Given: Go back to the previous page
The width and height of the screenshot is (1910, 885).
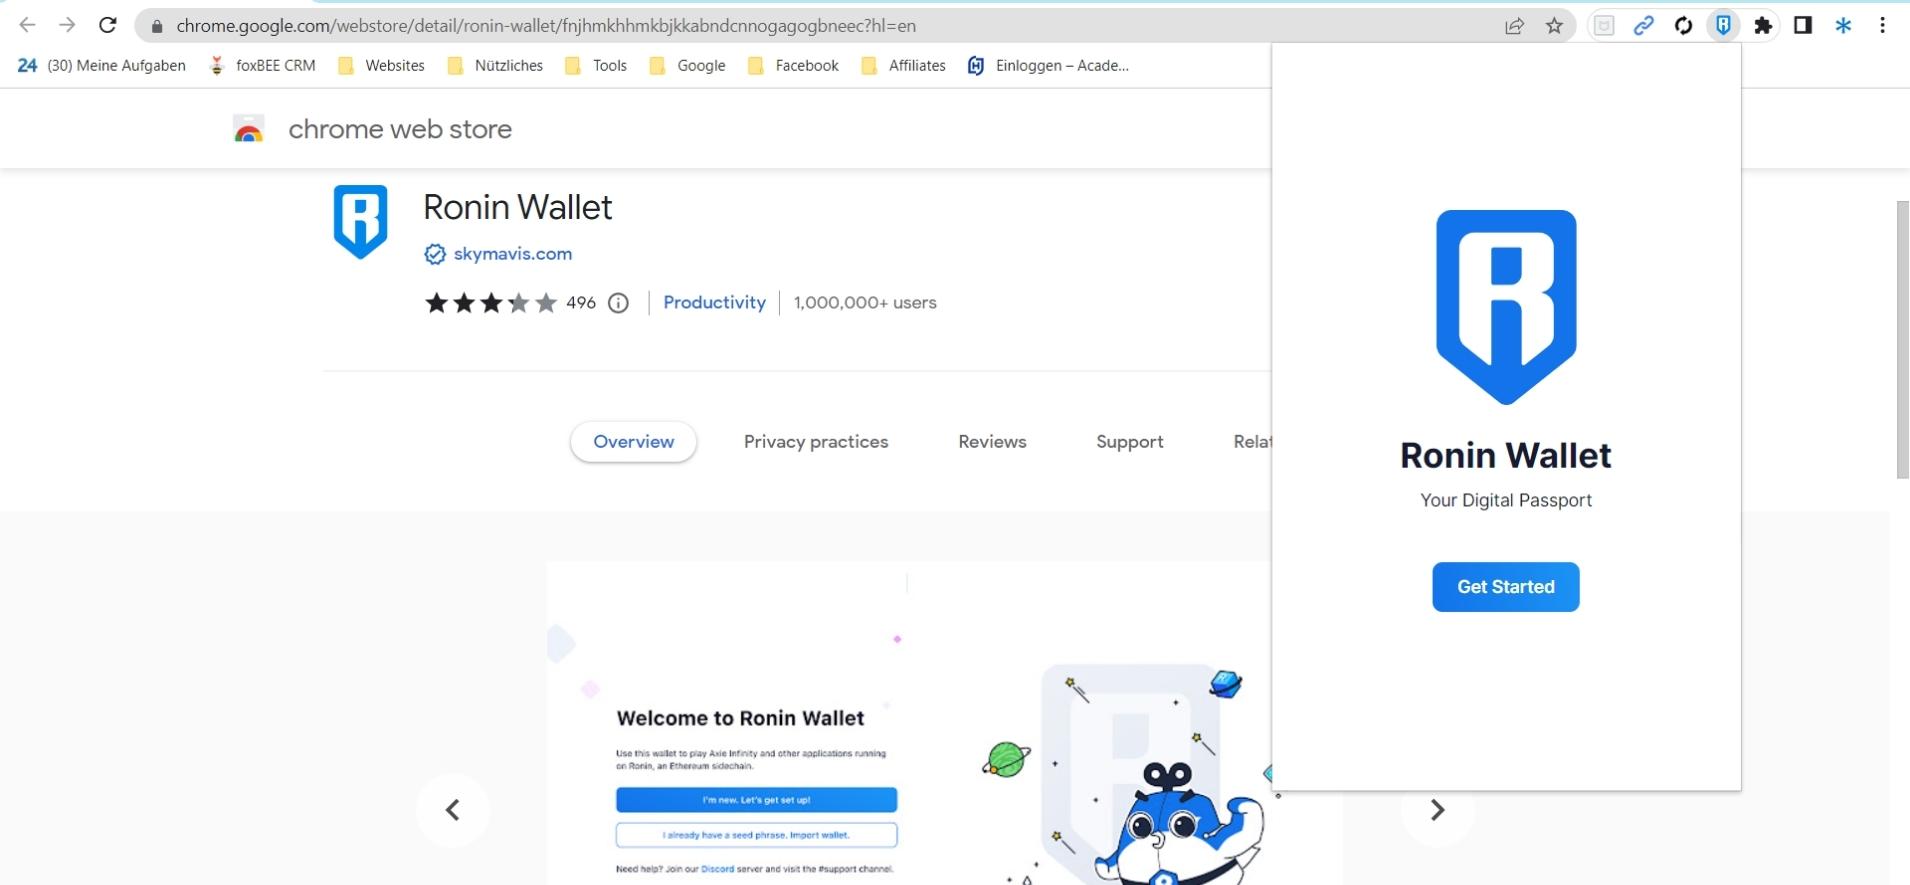Looking at the screenshot, I should coord(27,25).
